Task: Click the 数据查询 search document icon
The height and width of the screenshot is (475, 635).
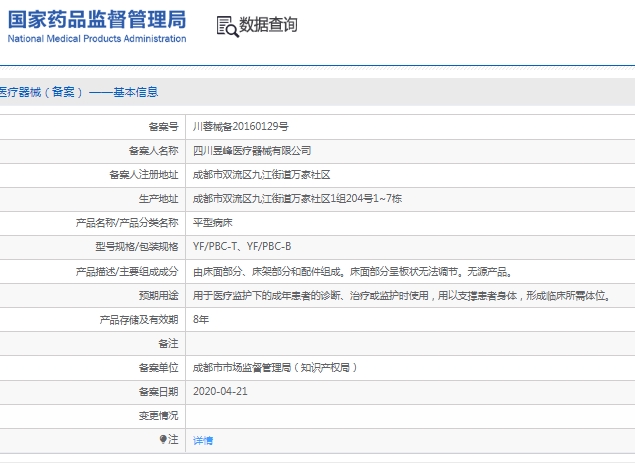Action: coord(227,26)
